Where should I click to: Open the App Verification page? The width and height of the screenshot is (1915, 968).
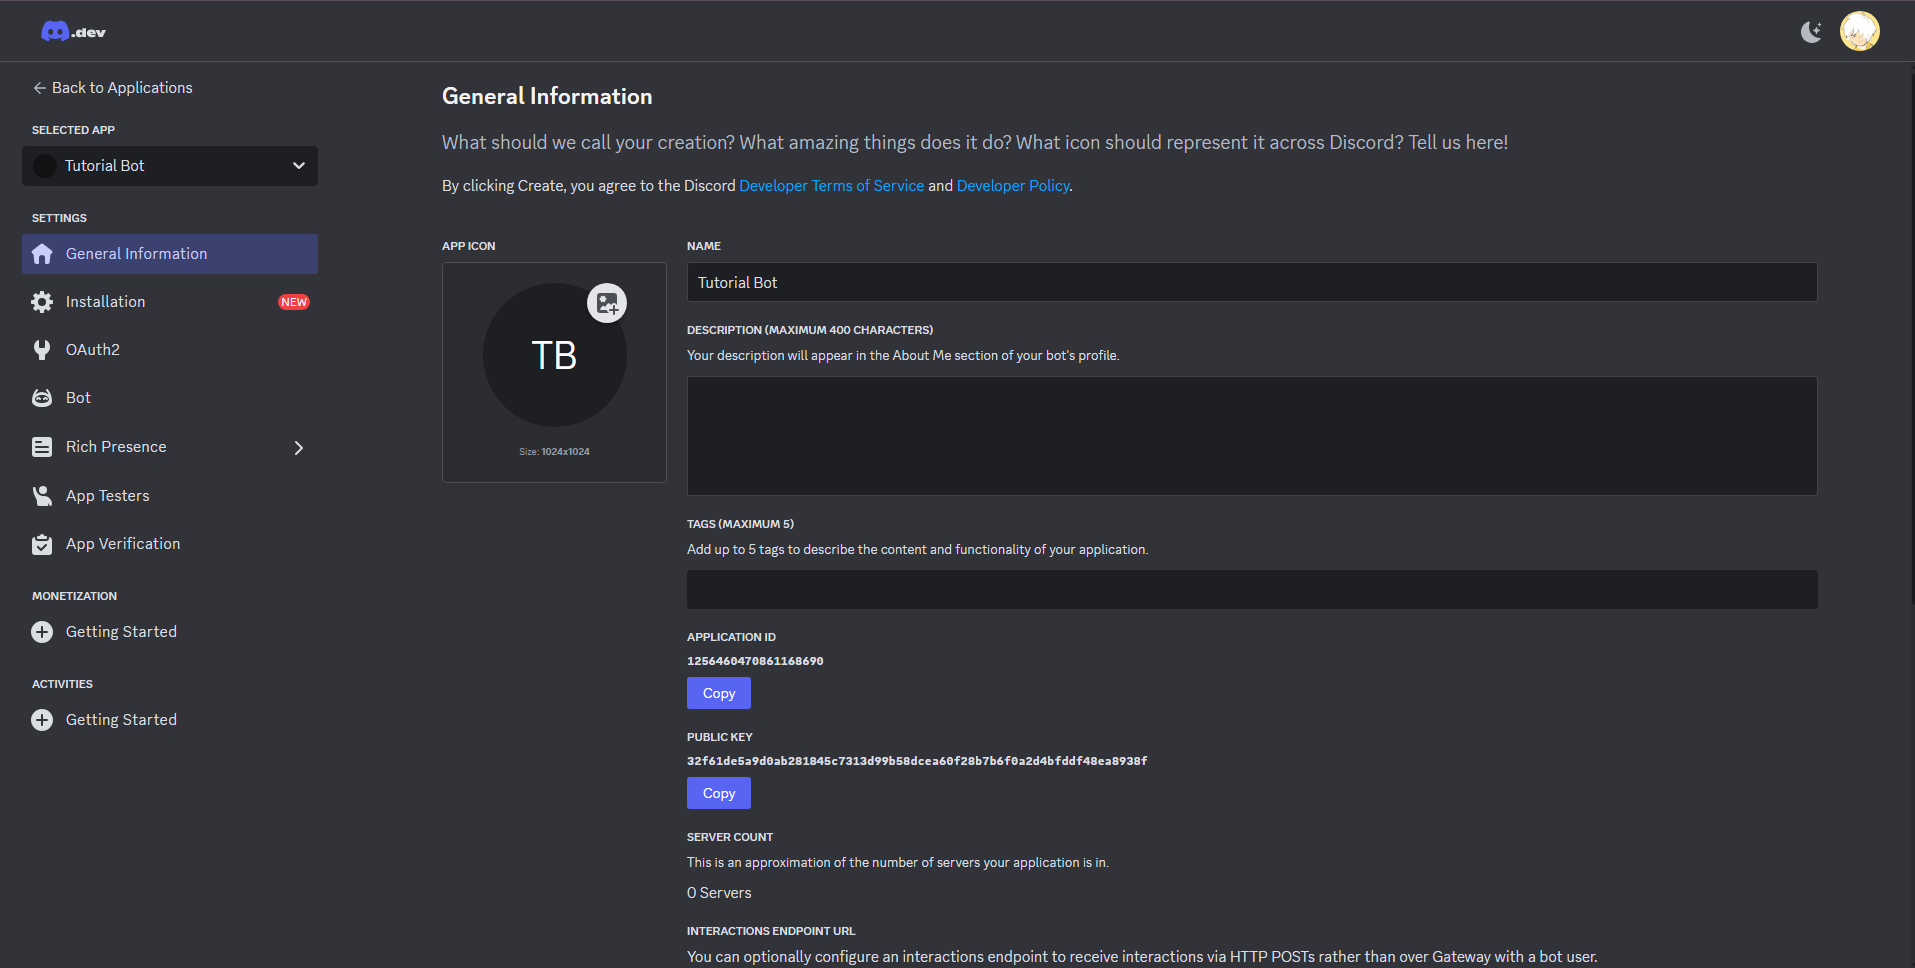pyautogui.click(x=123, y=544)
